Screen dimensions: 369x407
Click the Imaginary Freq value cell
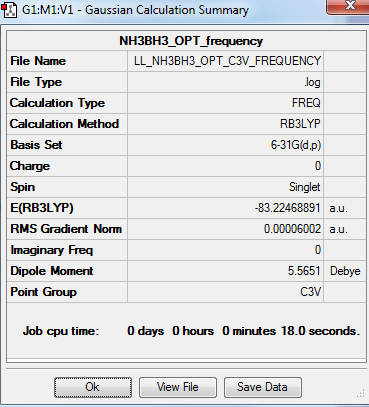[x=225, y=250]
